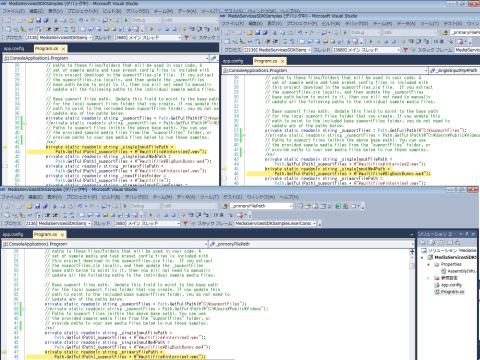Image resolution: width=480 pixels, height=360 pixels.
Task: Click thread flag icon in bottom debug toolbar
Action: [x=186, y=223]
